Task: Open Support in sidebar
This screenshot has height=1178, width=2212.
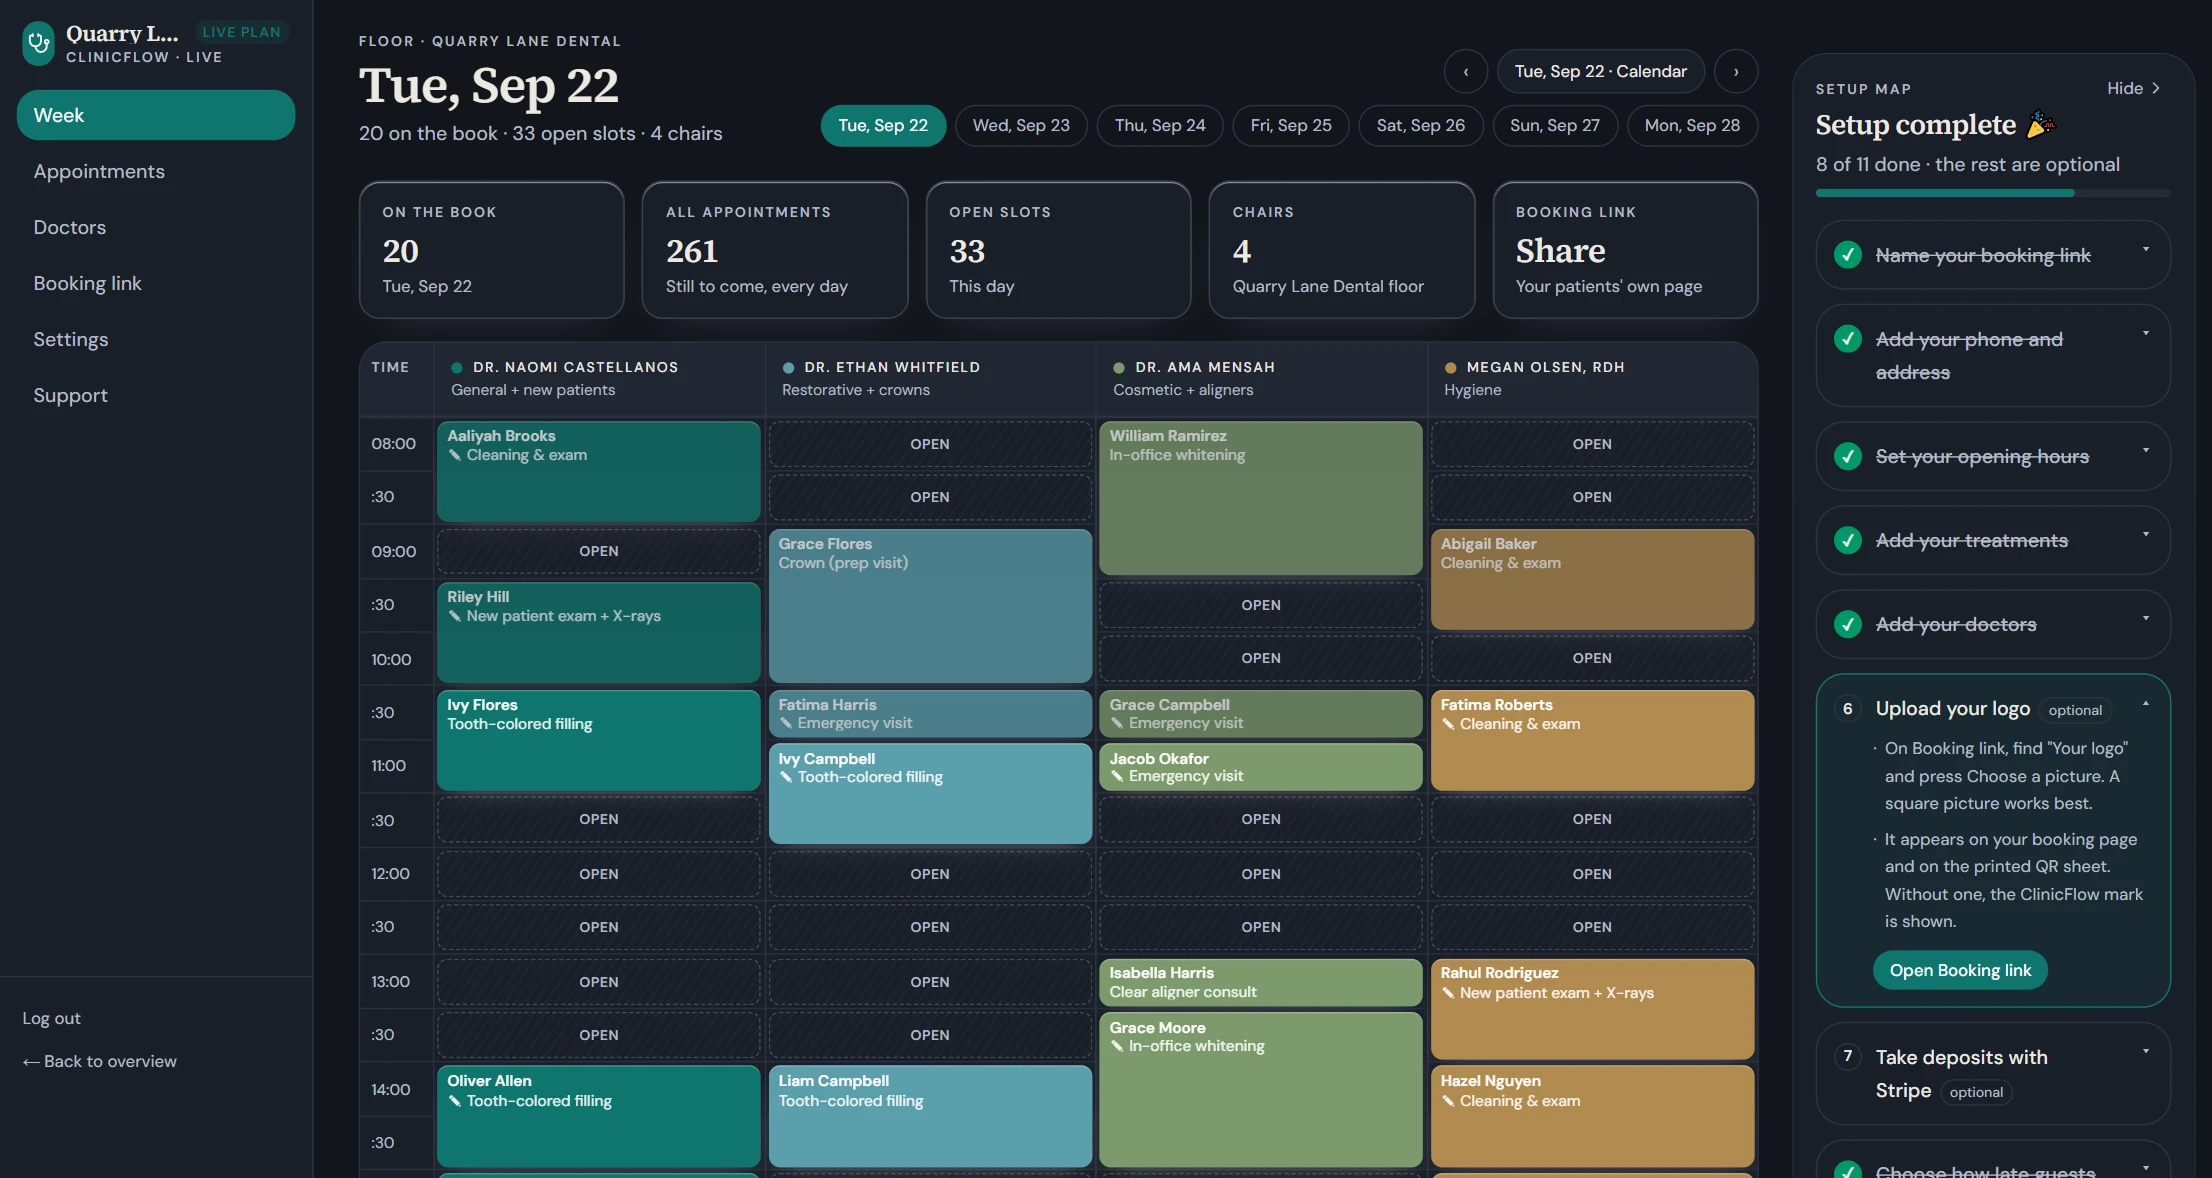Action: tap(156, 395)
